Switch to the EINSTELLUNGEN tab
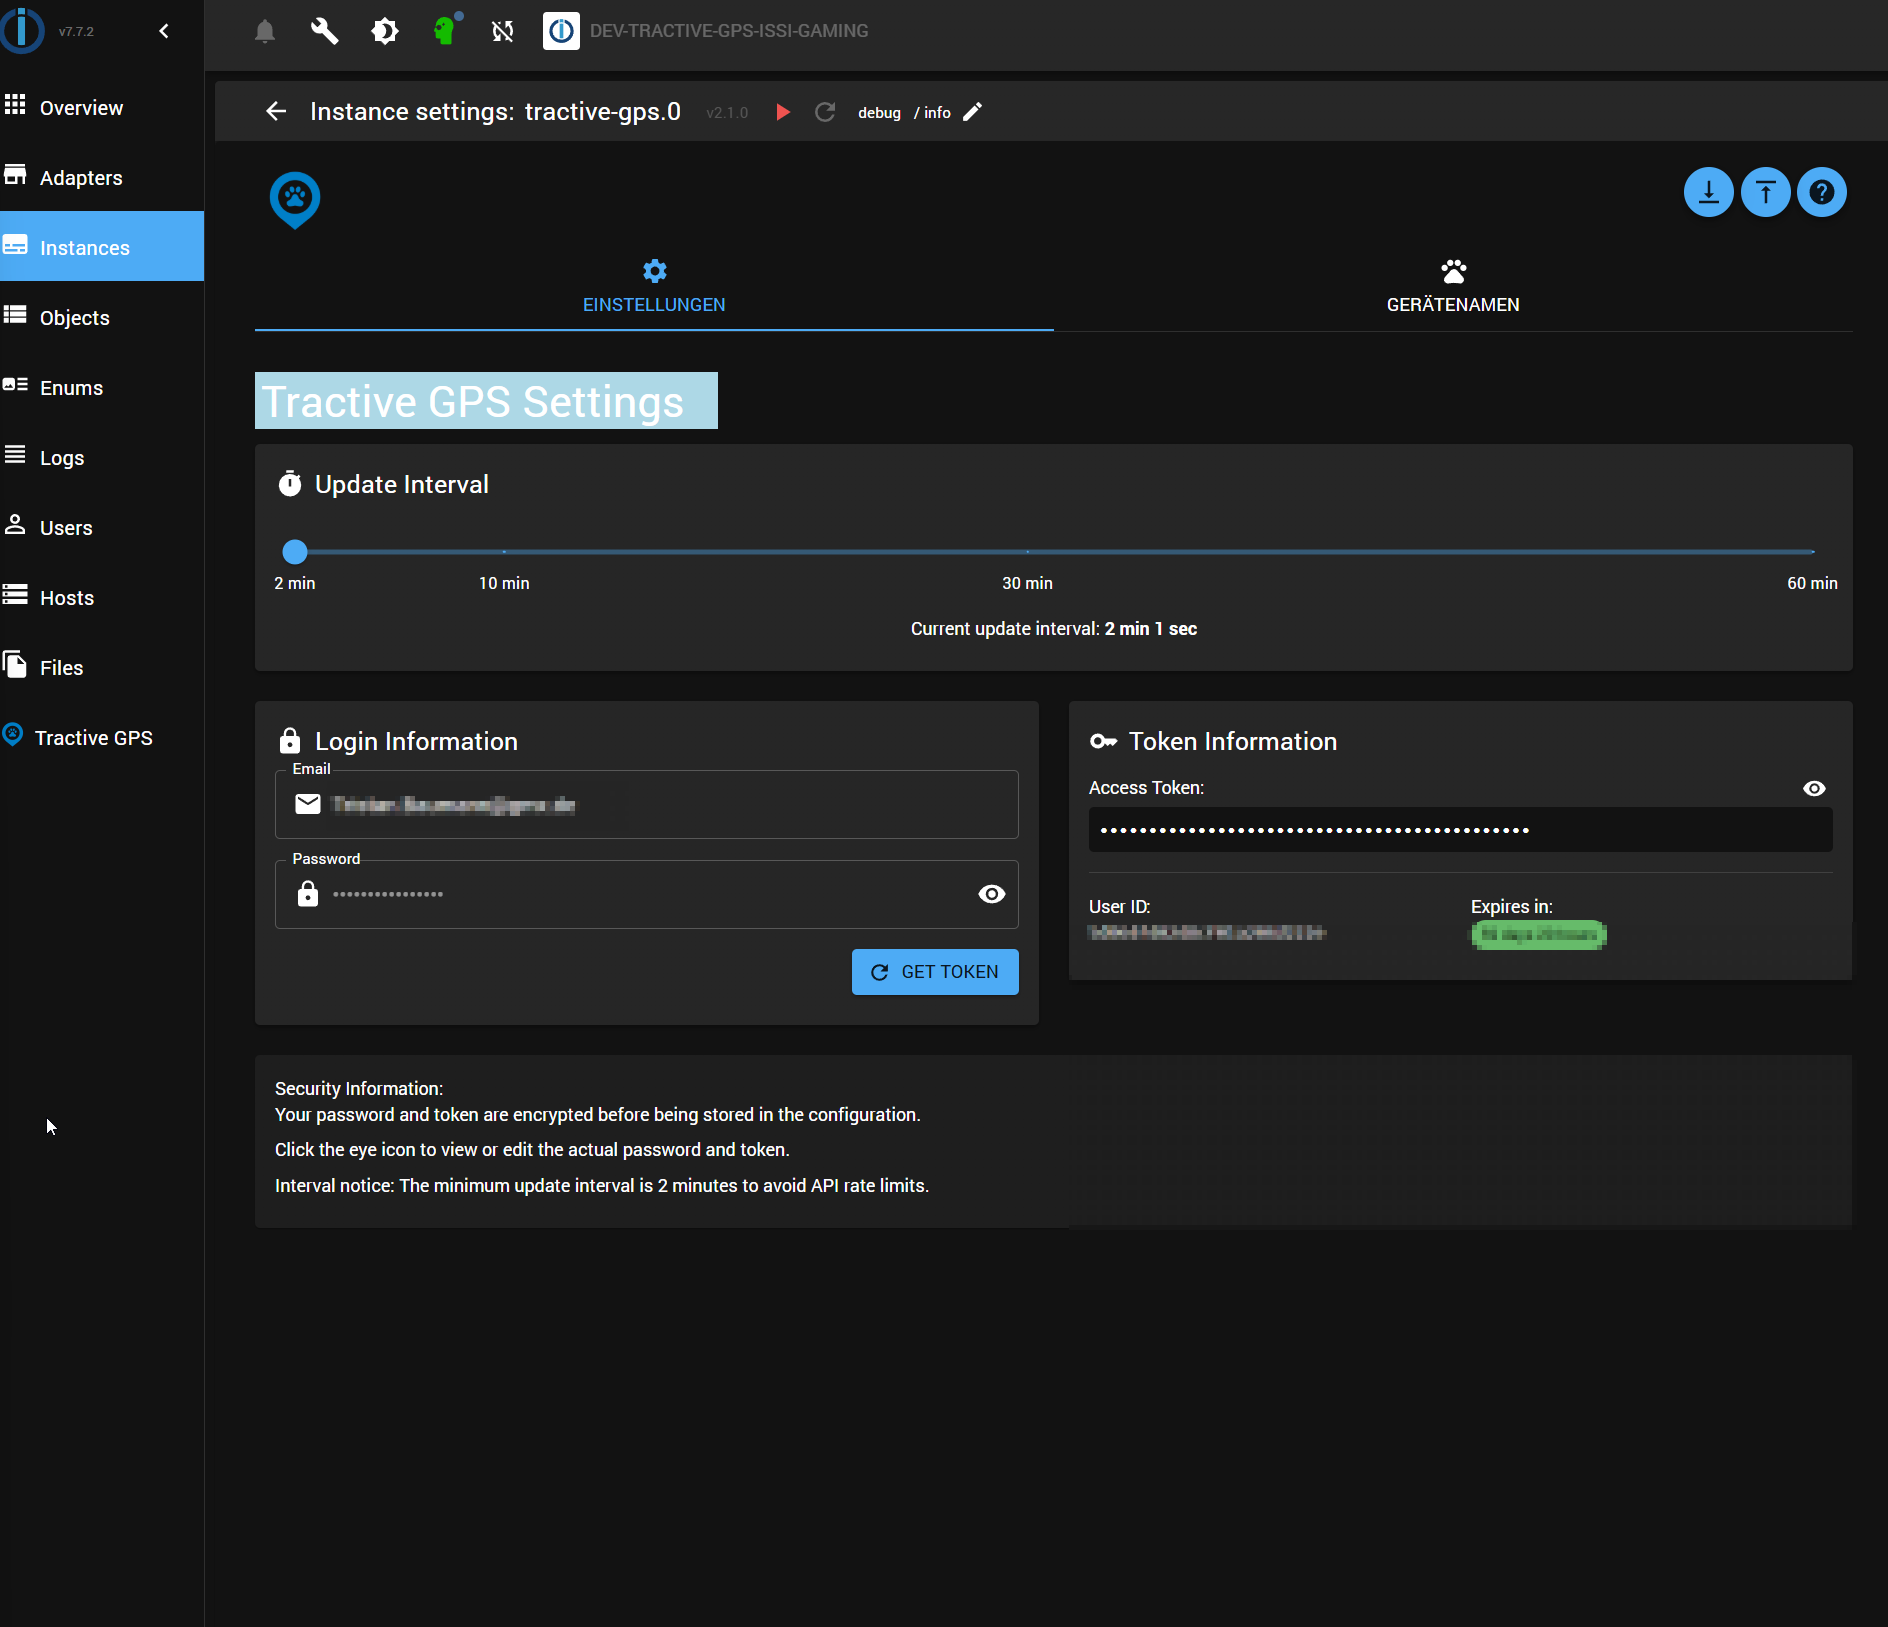This screenshot has height=1627, width=1888. point(654,288)
